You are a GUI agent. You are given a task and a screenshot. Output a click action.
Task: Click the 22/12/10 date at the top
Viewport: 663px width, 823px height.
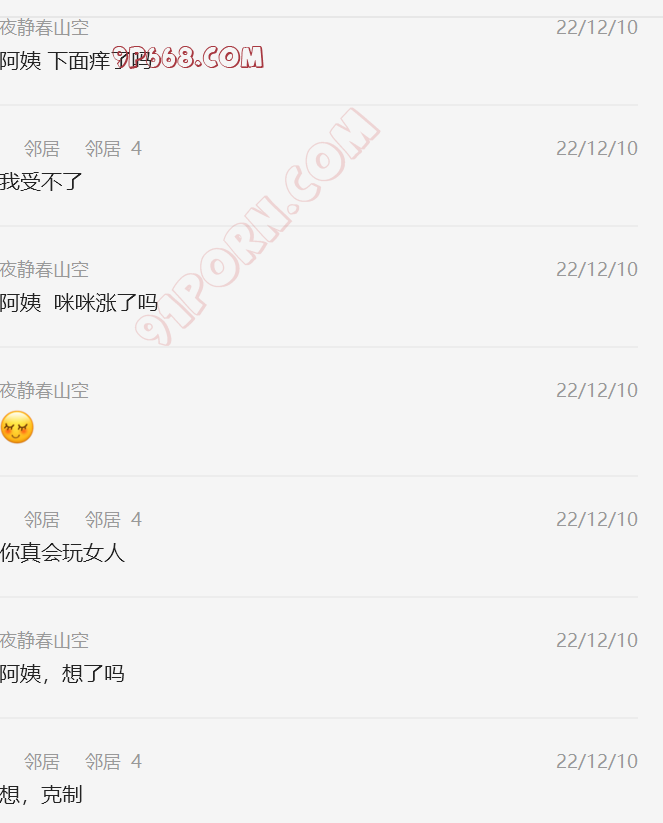[x=597, y=27]
